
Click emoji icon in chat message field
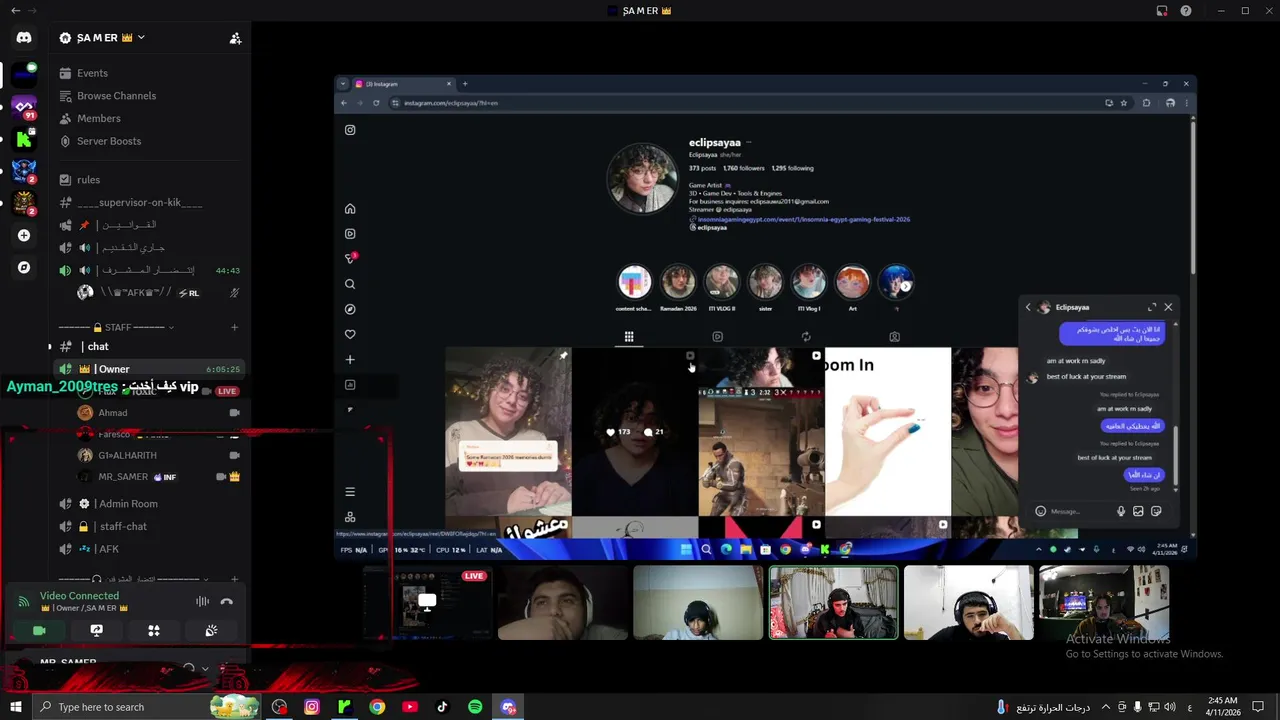tap(1041, 511)
